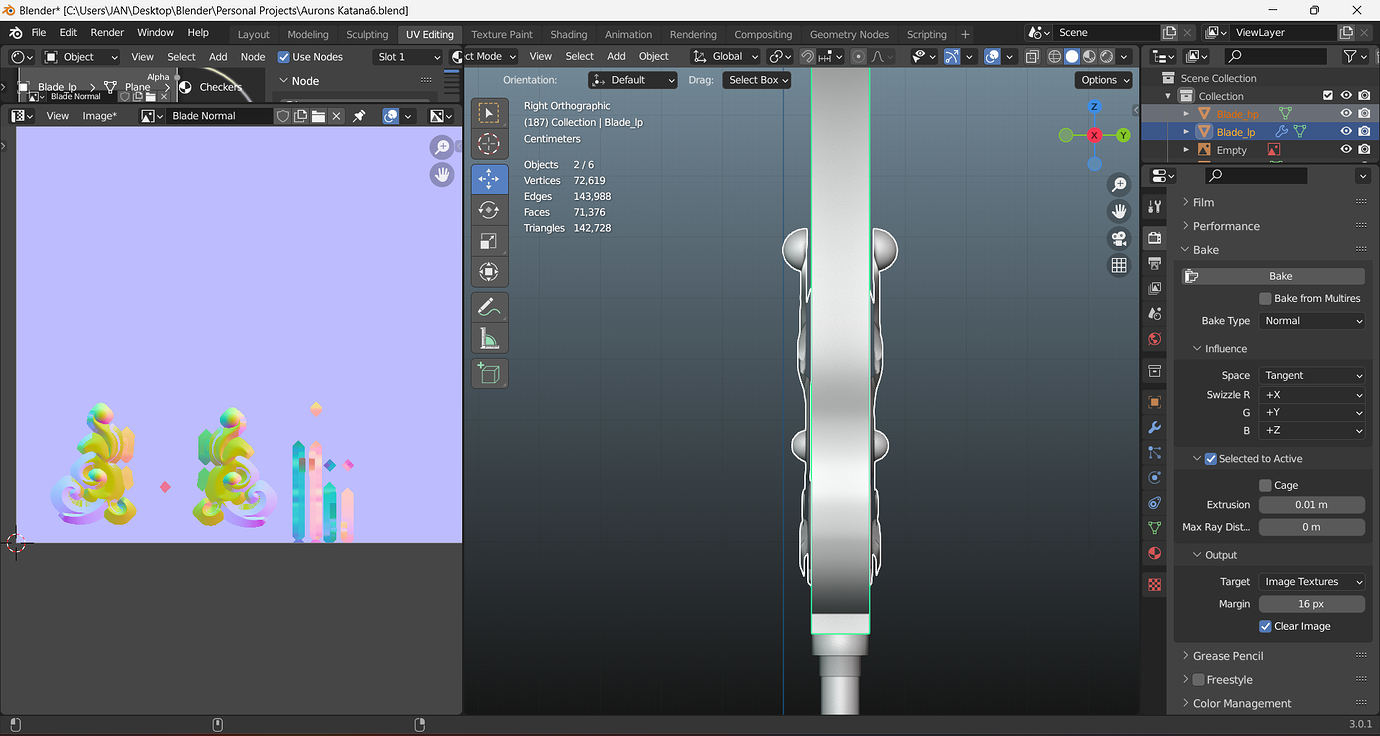Enable the Cage checkbox
The height and width of the screenshot is (736, 1380).
pyautogui.click(x=1265, y=485)
